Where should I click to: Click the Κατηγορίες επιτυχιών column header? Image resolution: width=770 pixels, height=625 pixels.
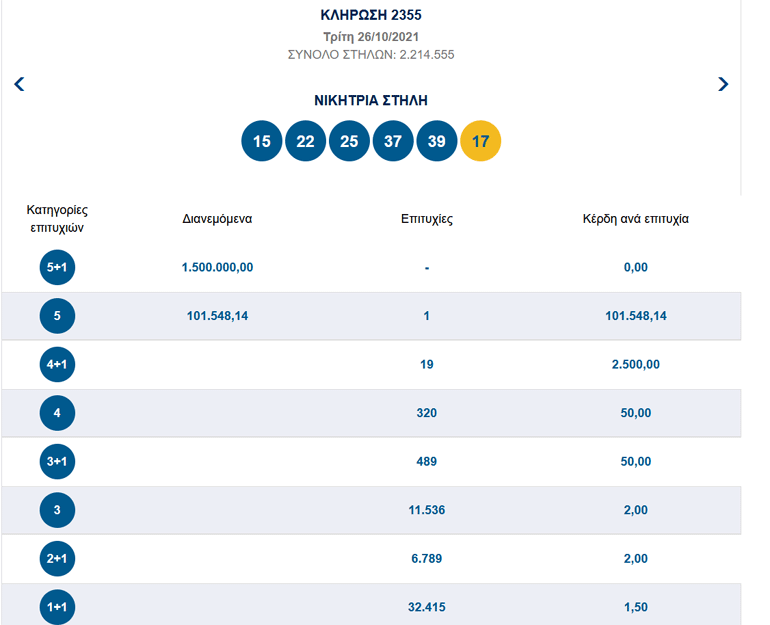click(57, 219)
